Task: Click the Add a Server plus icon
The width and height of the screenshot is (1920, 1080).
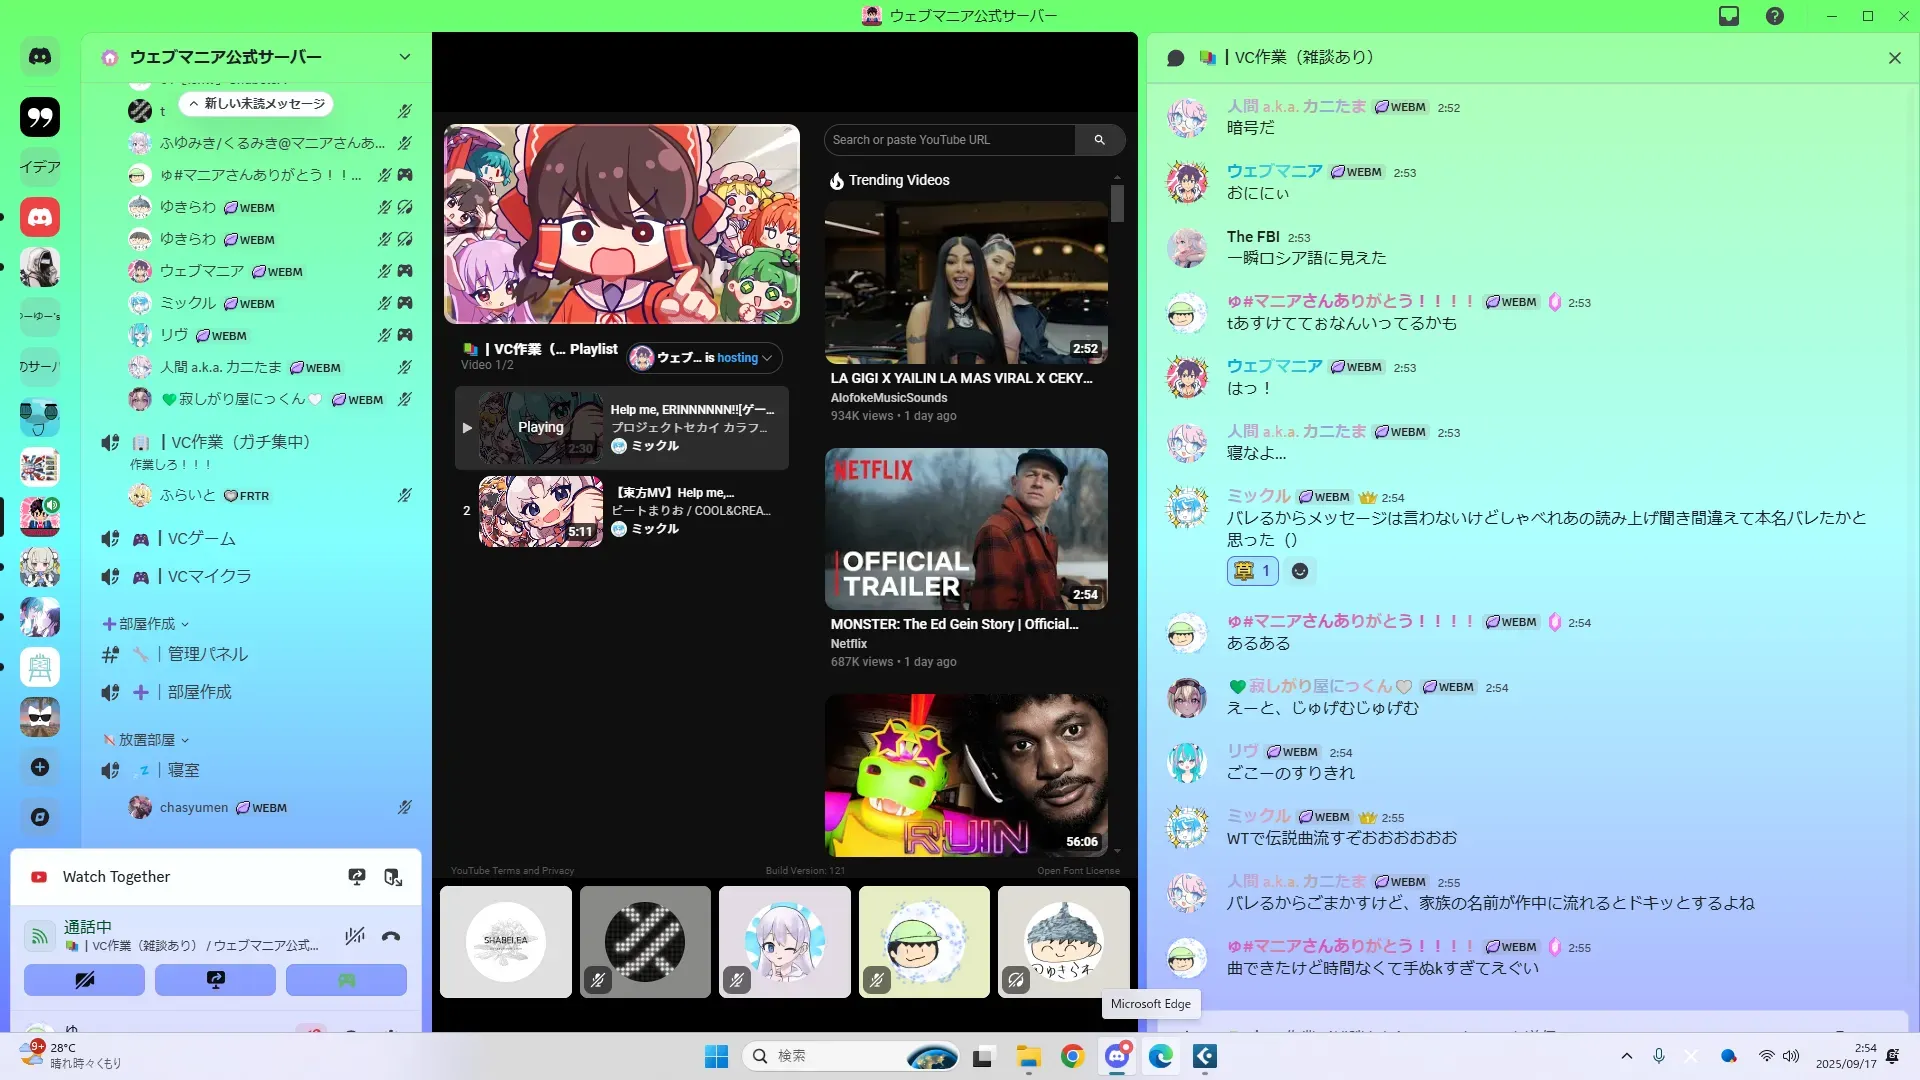Action: [x=40, y=767]
